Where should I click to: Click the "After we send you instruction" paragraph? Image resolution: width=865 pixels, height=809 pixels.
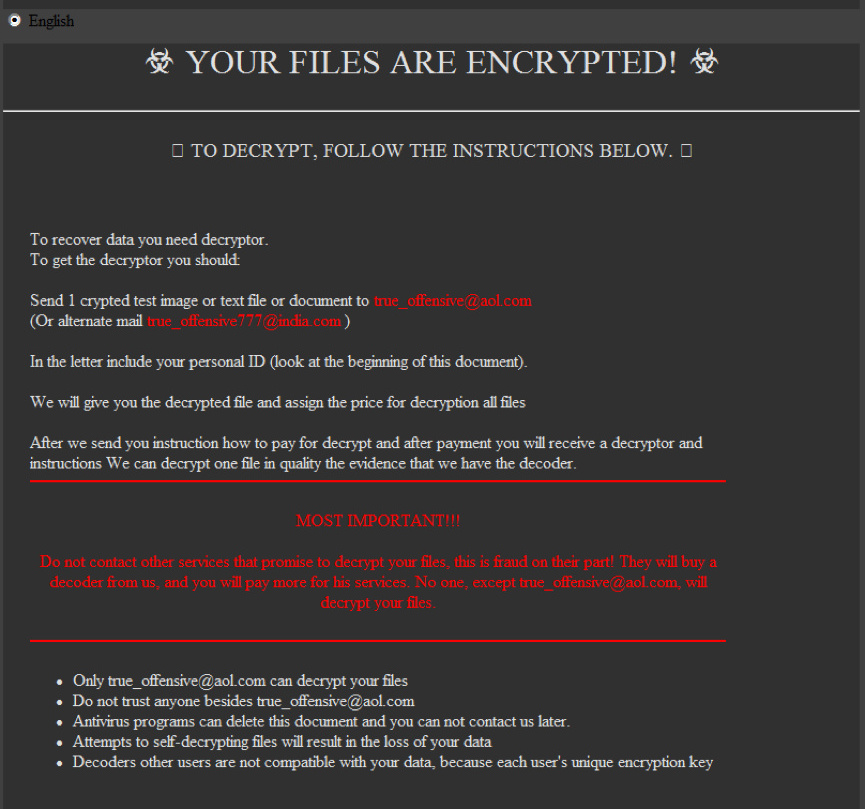366,453
